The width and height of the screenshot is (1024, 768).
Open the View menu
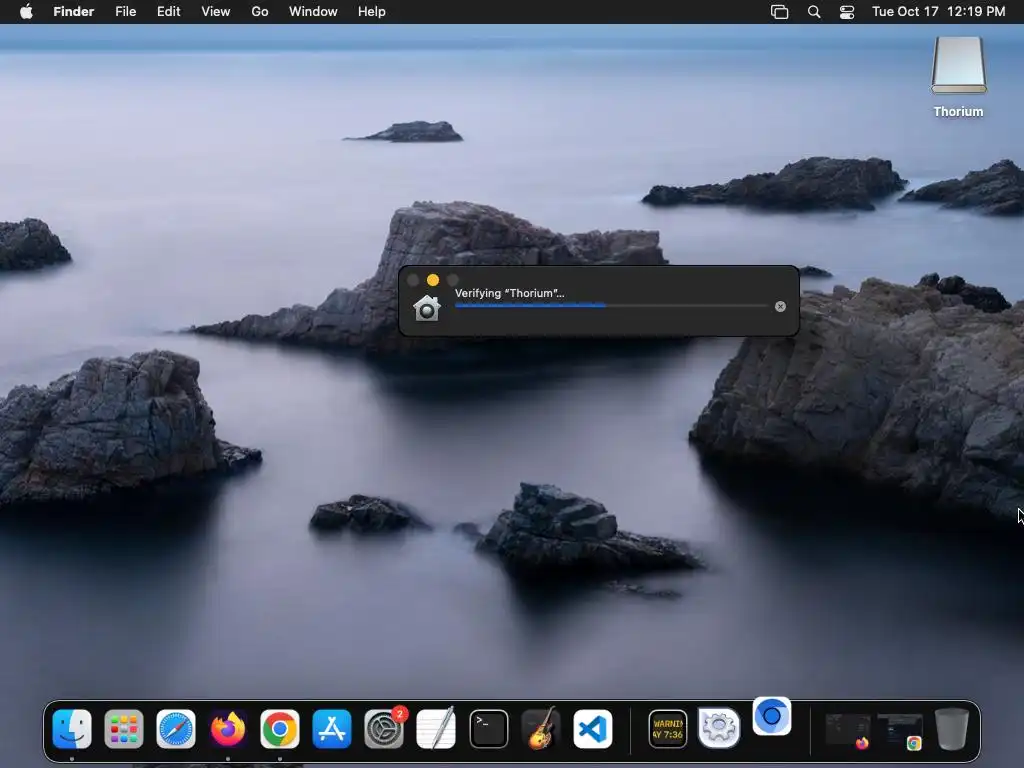[x=216, y=12]
